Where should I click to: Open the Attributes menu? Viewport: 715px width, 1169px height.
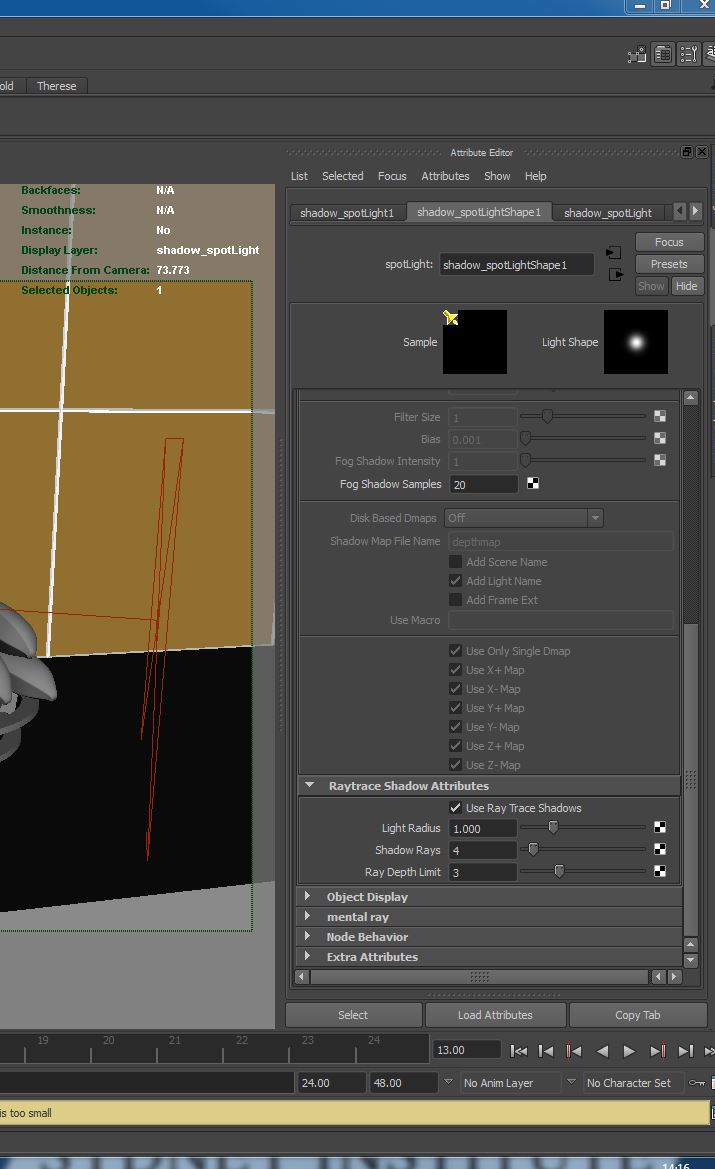(x=445, y=176)
